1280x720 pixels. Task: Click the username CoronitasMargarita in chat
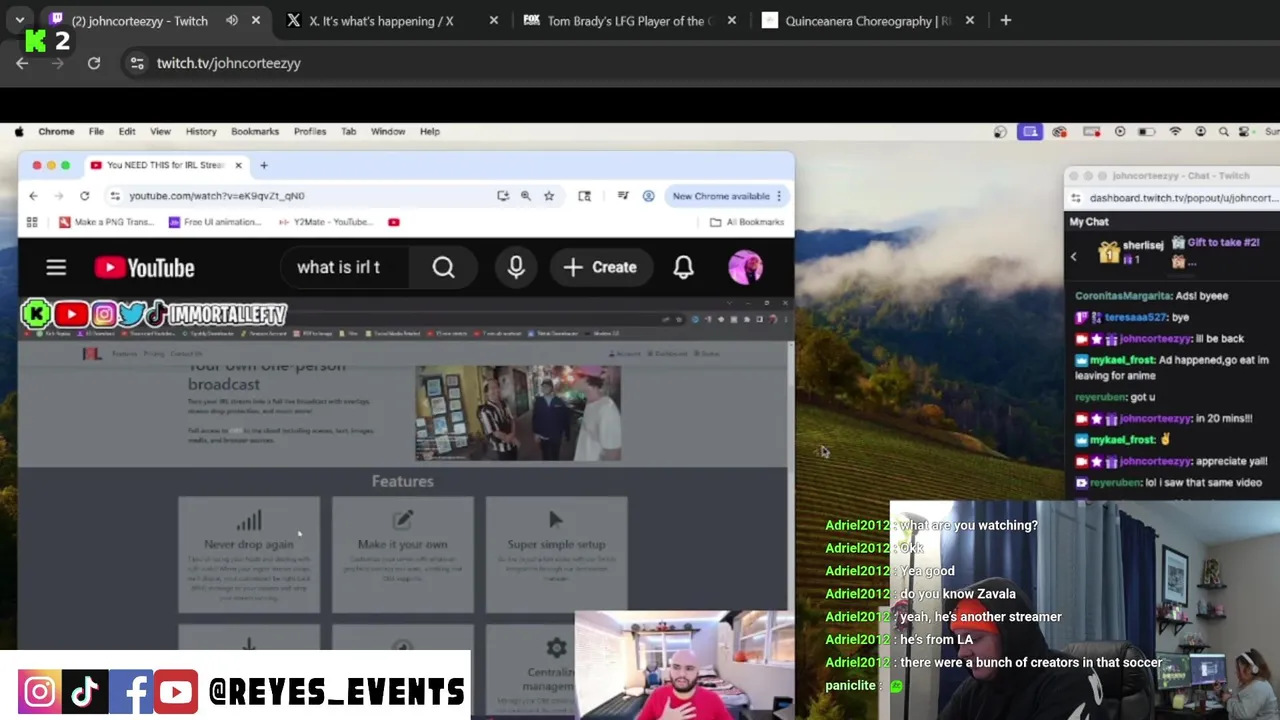1124,296
